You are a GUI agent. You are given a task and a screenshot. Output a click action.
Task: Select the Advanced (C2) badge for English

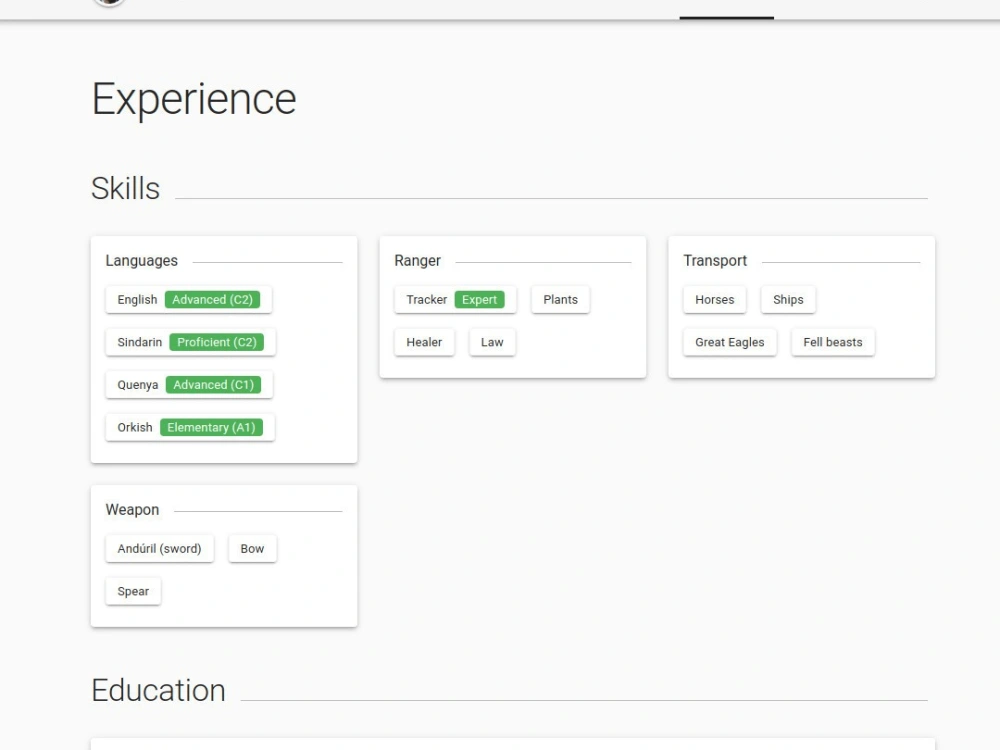(x=212, y=300)
